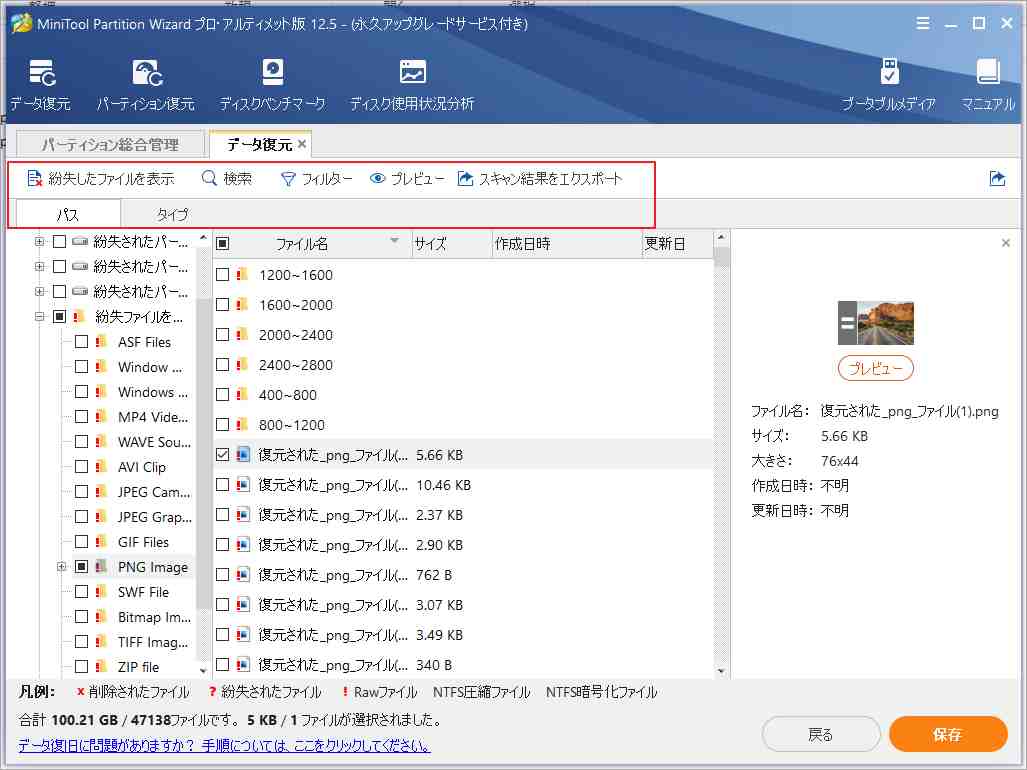Click the ZIP file folder icon
Screen dimensions: 1027x770
(x=102, y=667)
